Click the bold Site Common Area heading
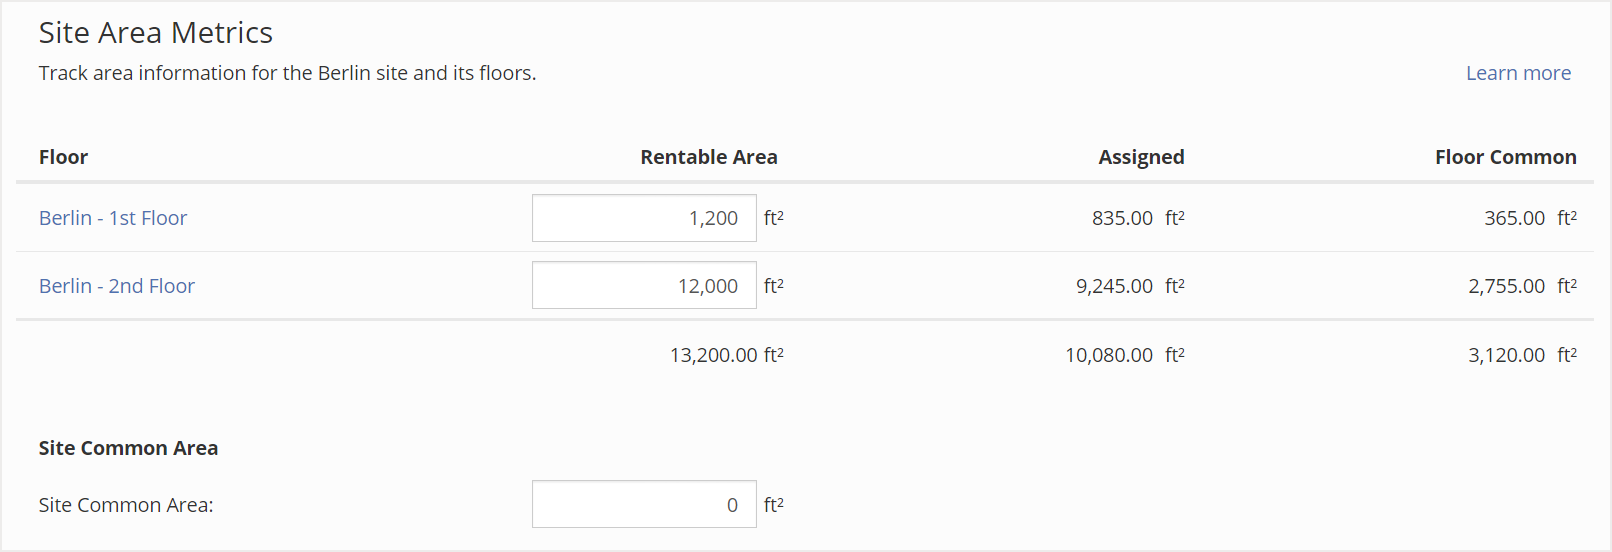Screen dimensions: 1612x552 click(x=128, y=448)
